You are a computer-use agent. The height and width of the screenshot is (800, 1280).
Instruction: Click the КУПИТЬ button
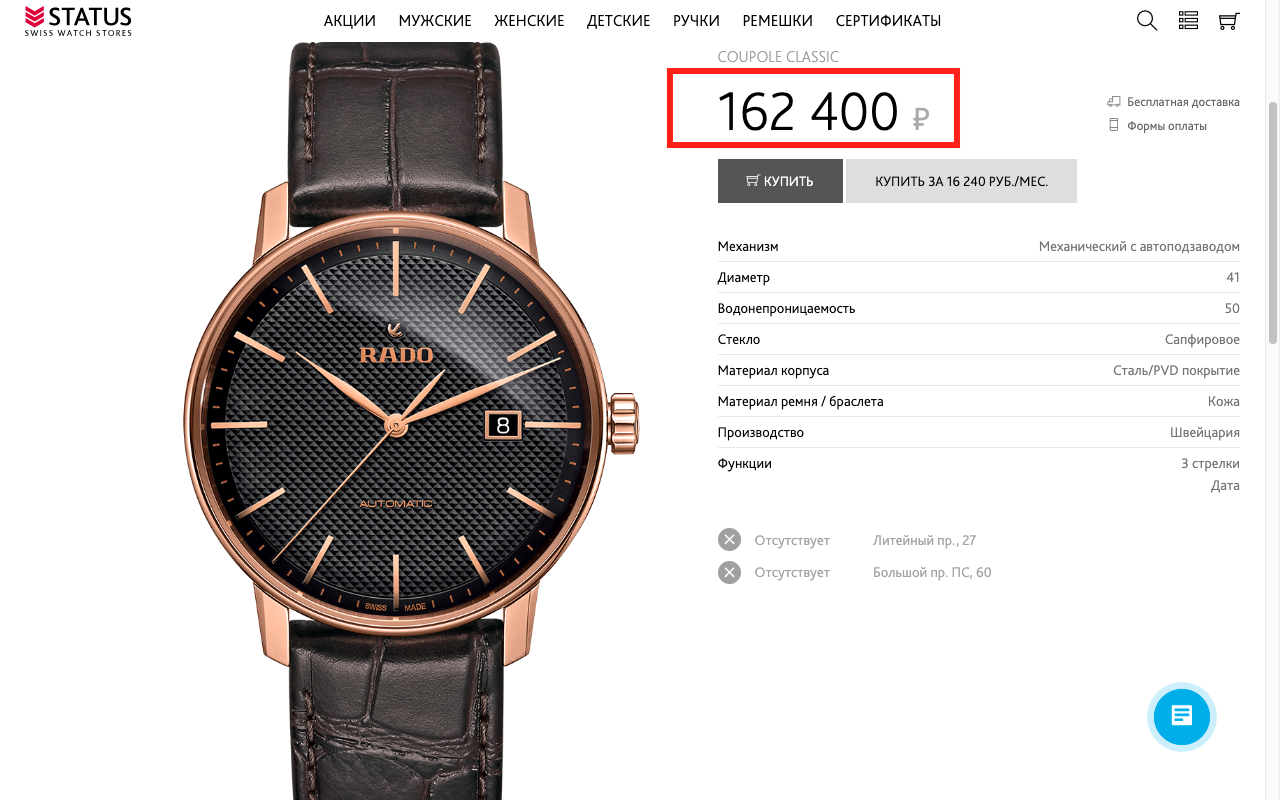[780, 181]
